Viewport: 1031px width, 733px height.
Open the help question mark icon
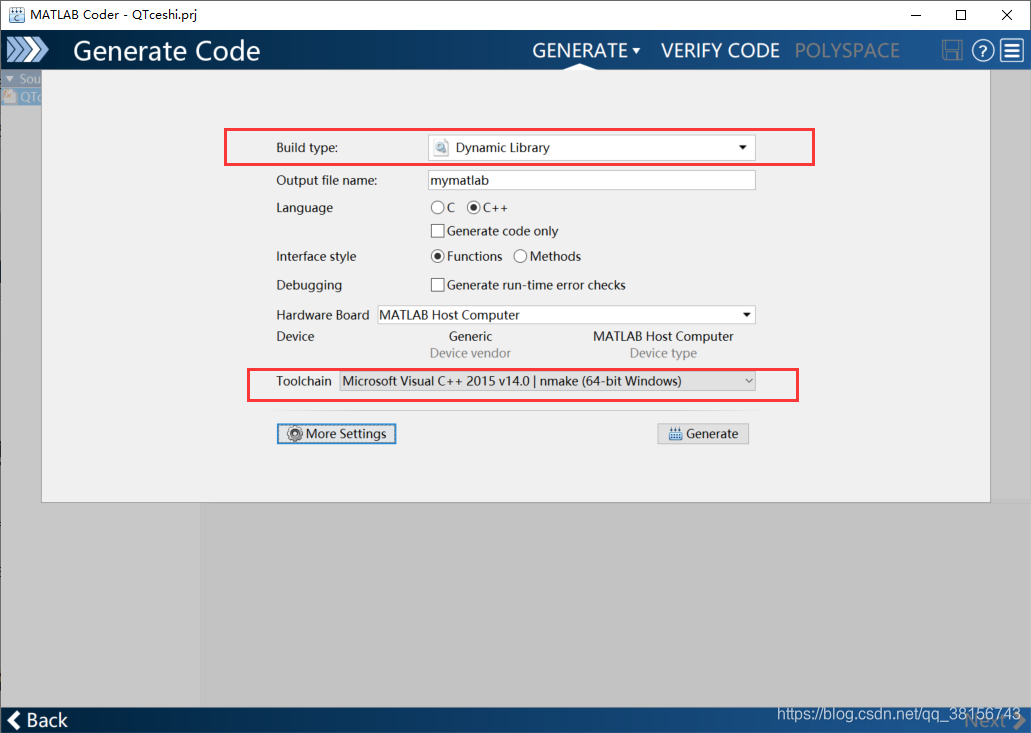pyautogui.click(x=982, y=51)
